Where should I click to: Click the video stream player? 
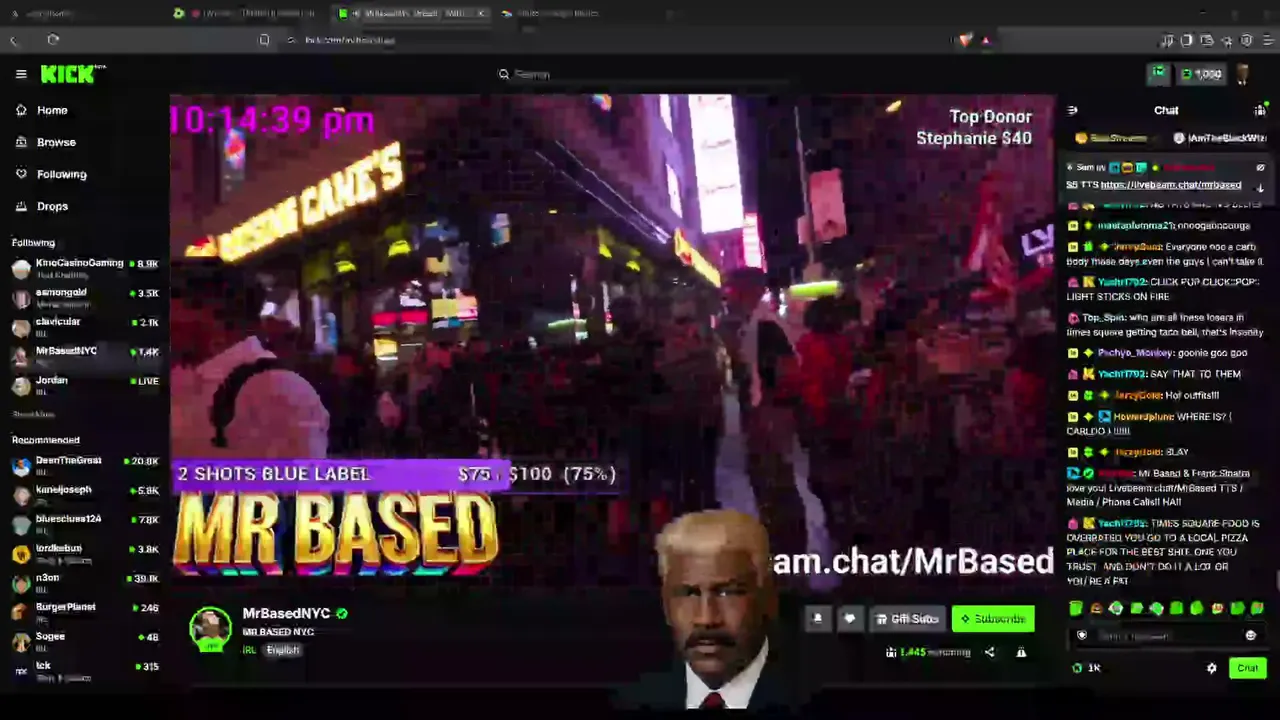pyautogui.click(x=612, y=340)
